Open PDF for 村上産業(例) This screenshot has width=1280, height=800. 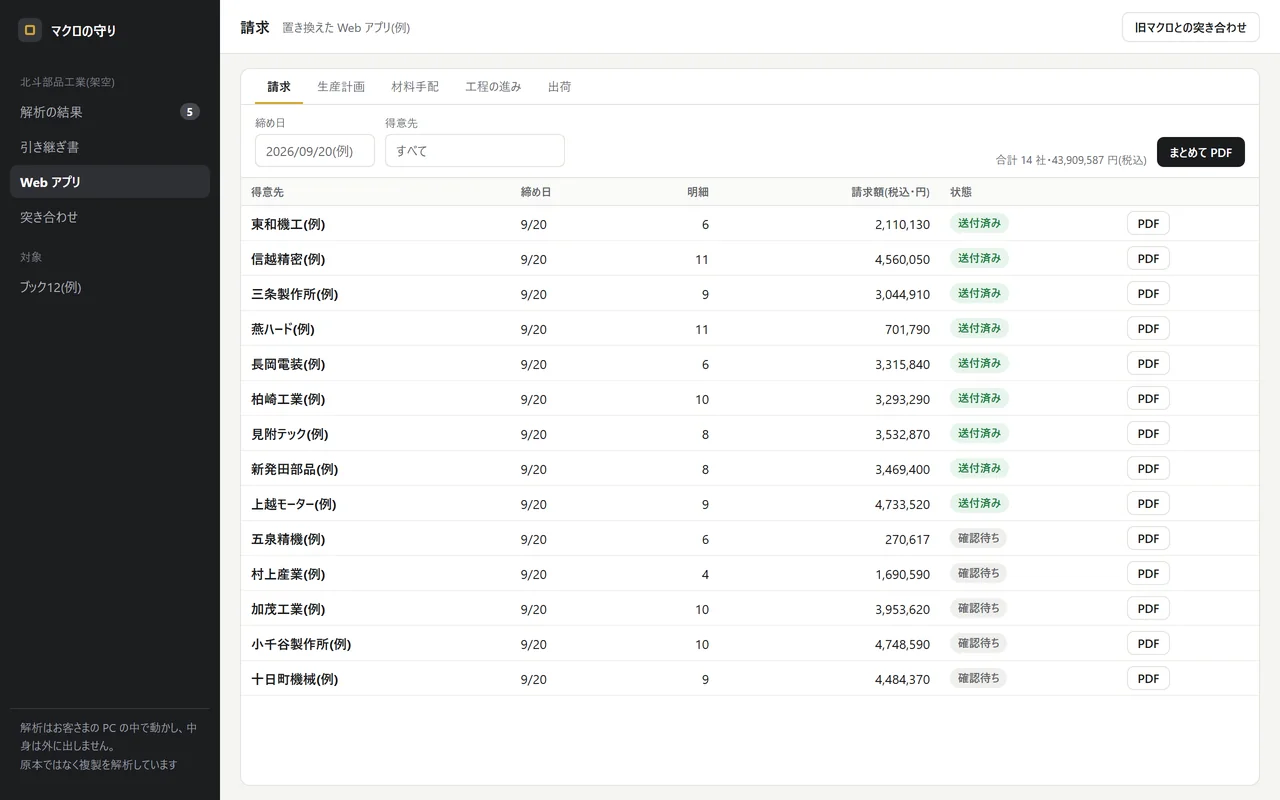[1148, 574]
